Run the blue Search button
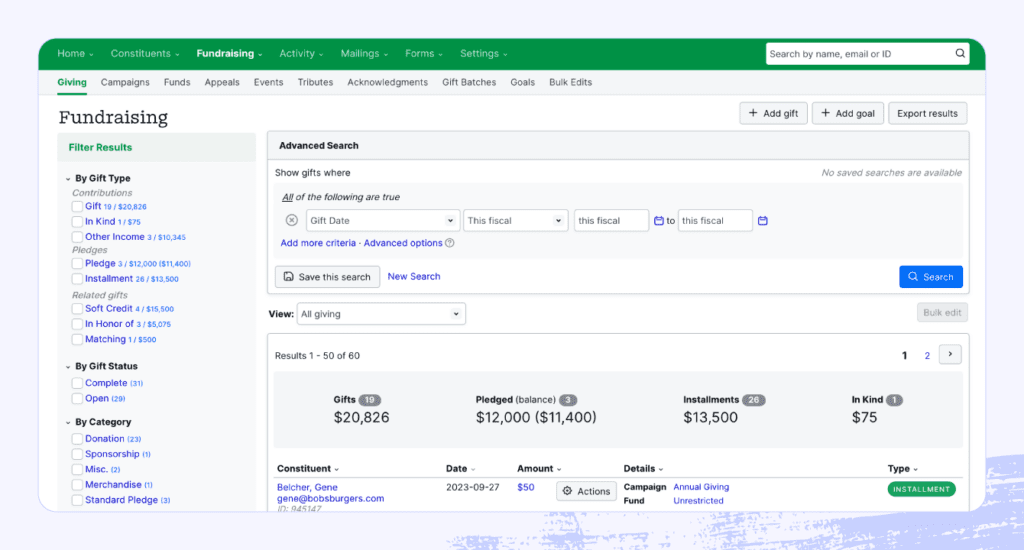The image size is (1024, 550). [931, 277]
